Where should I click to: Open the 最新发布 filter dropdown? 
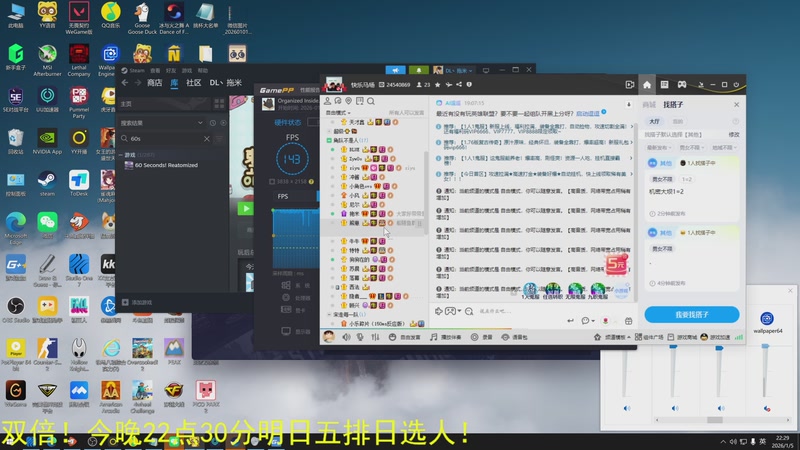pos(659,147)
